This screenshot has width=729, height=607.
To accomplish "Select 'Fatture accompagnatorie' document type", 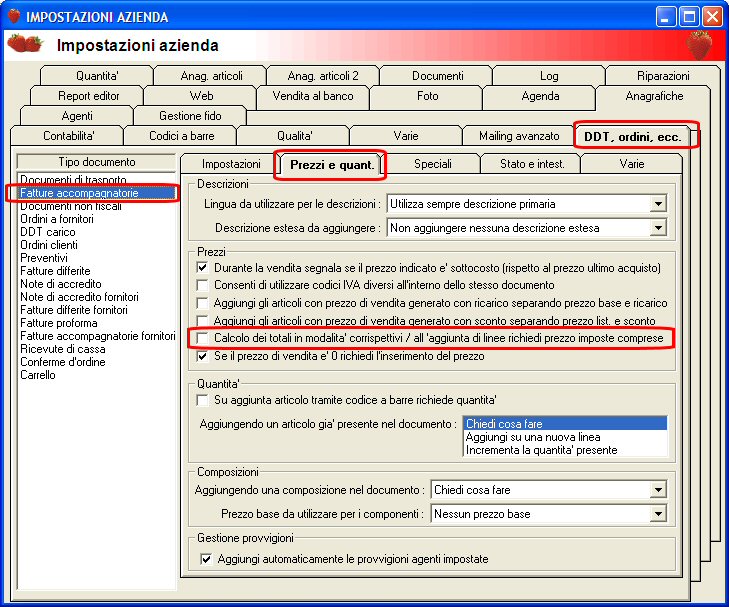I will point(97,192).
